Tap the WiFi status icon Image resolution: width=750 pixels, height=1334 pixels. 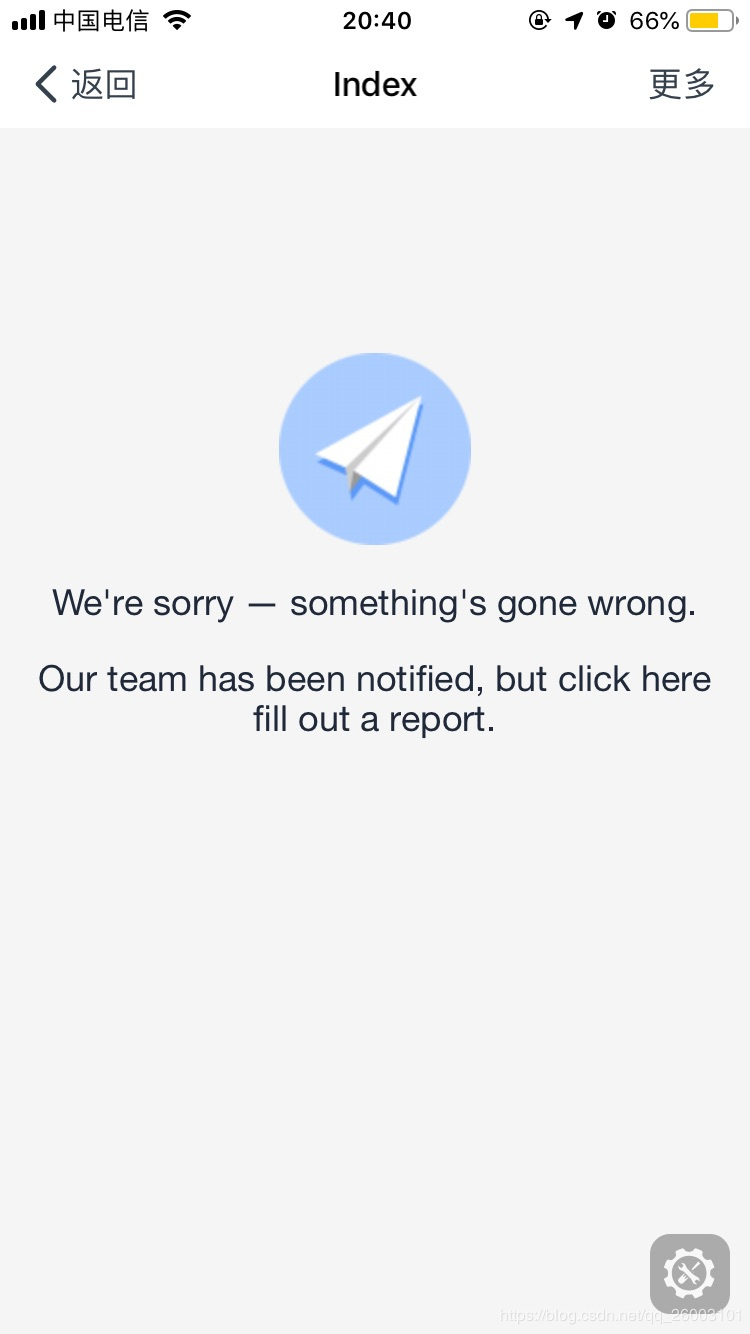(x=177, y=20)
